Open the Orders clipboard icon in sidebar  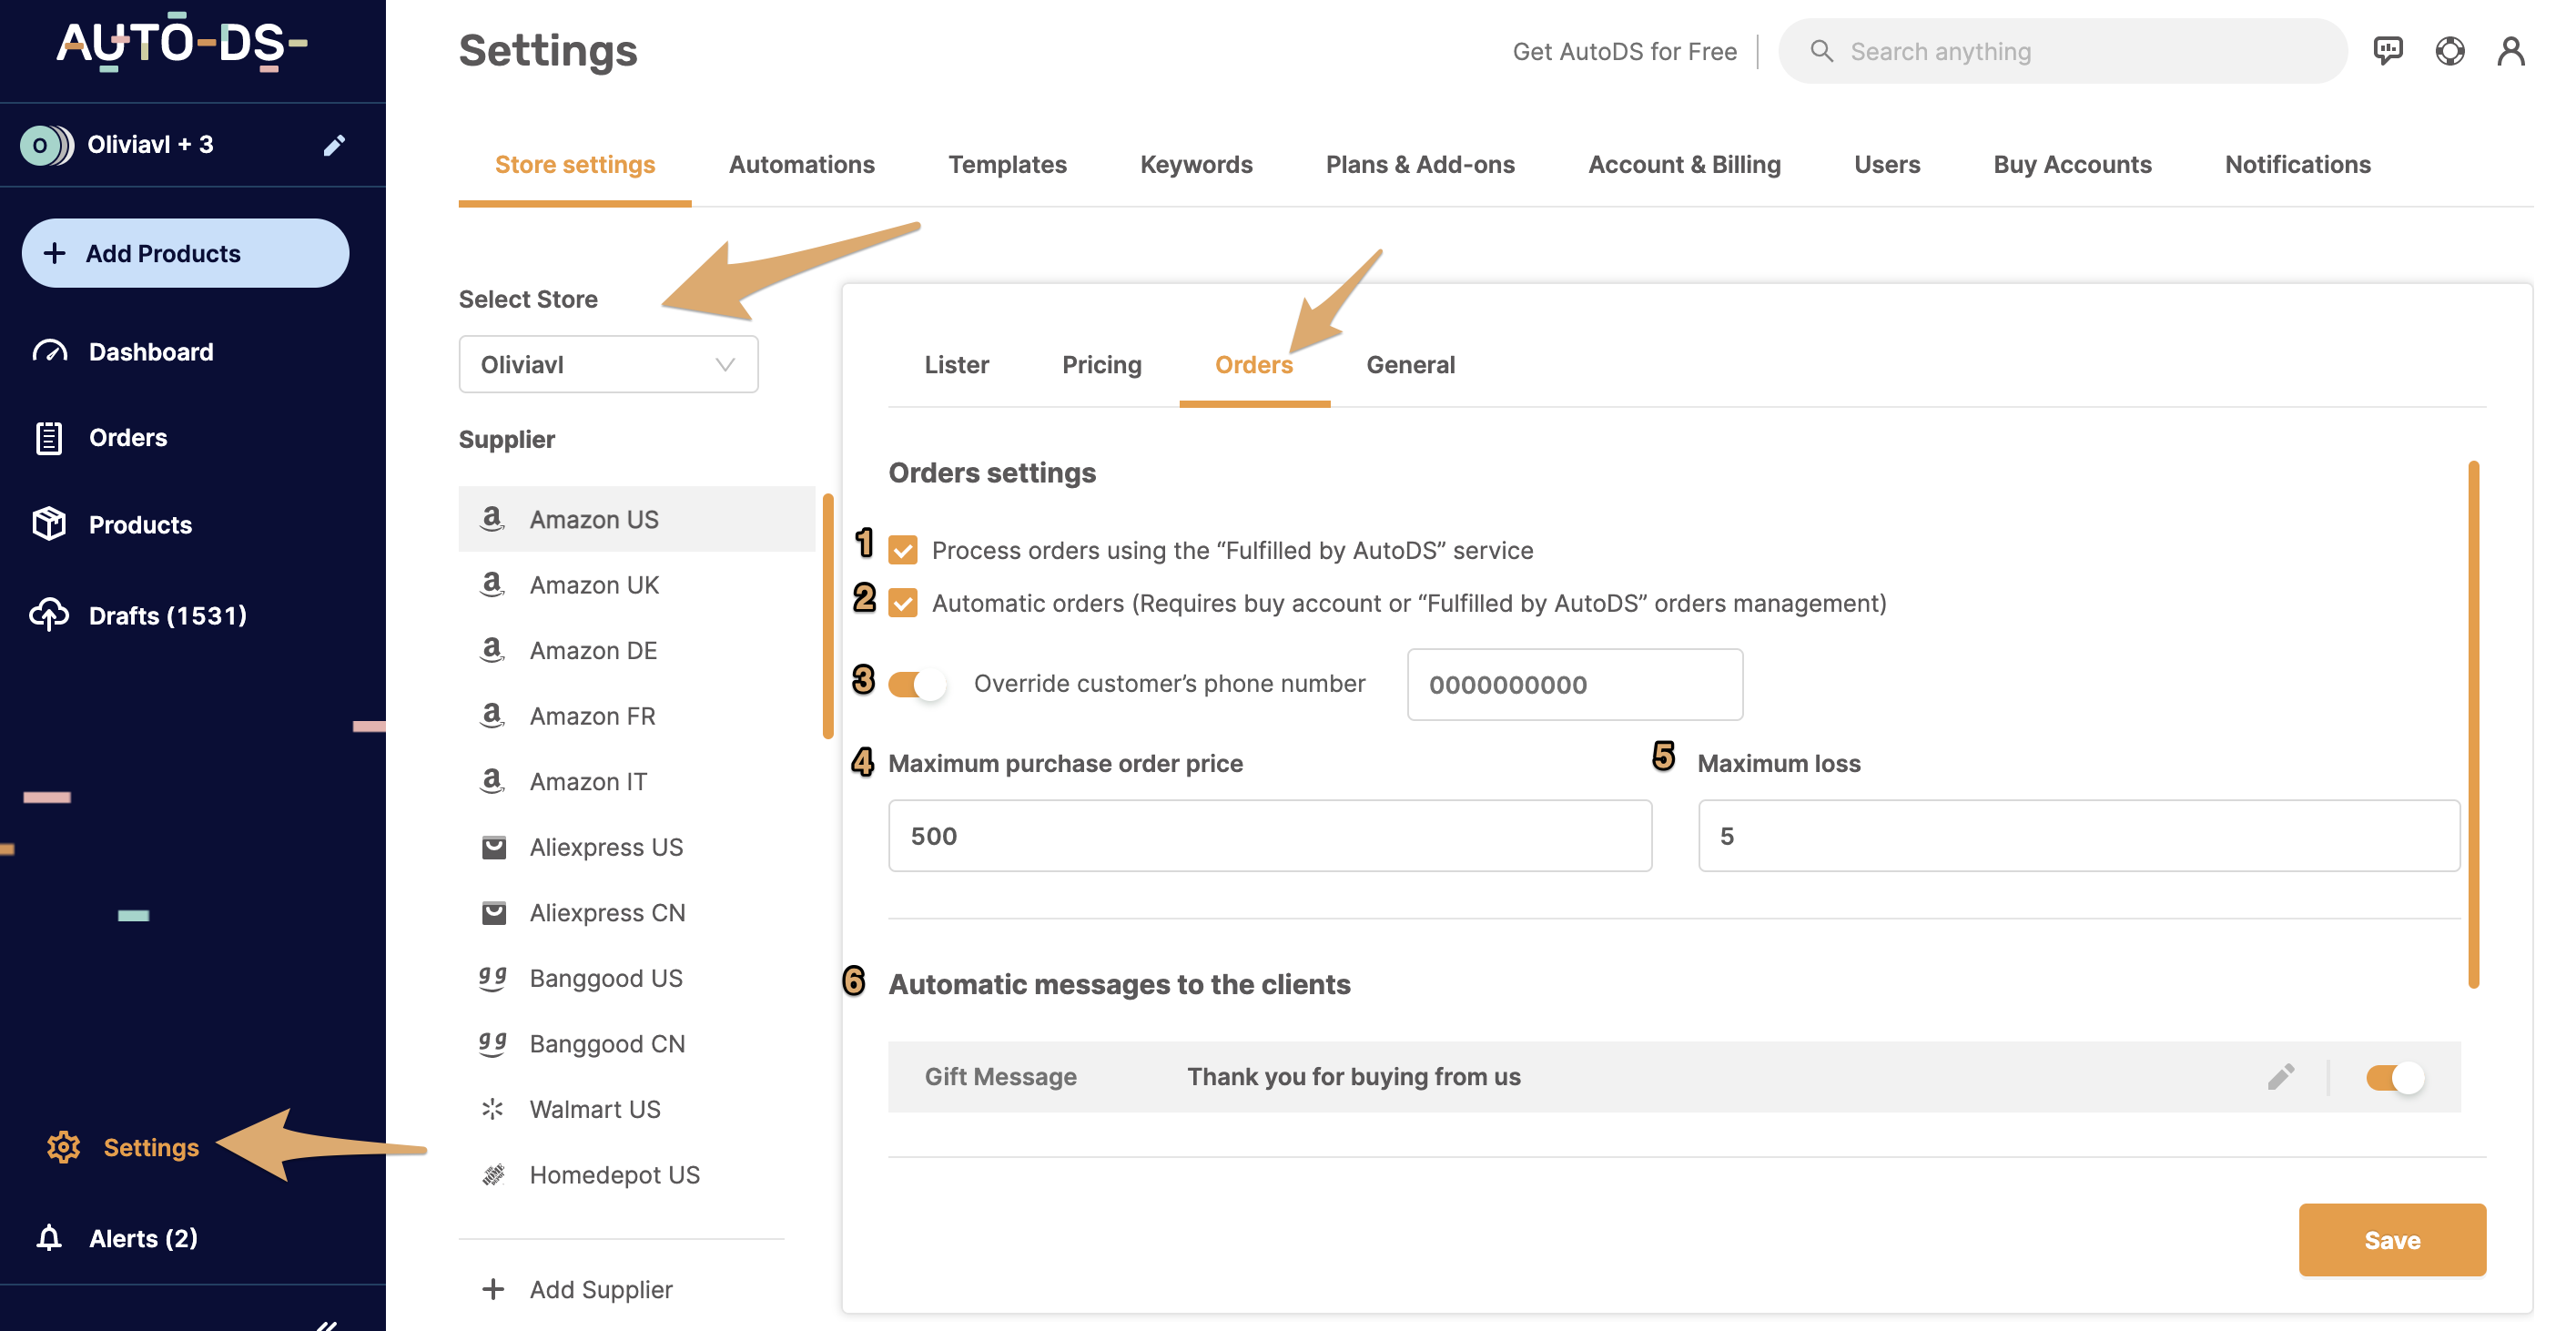pos(49,438)
